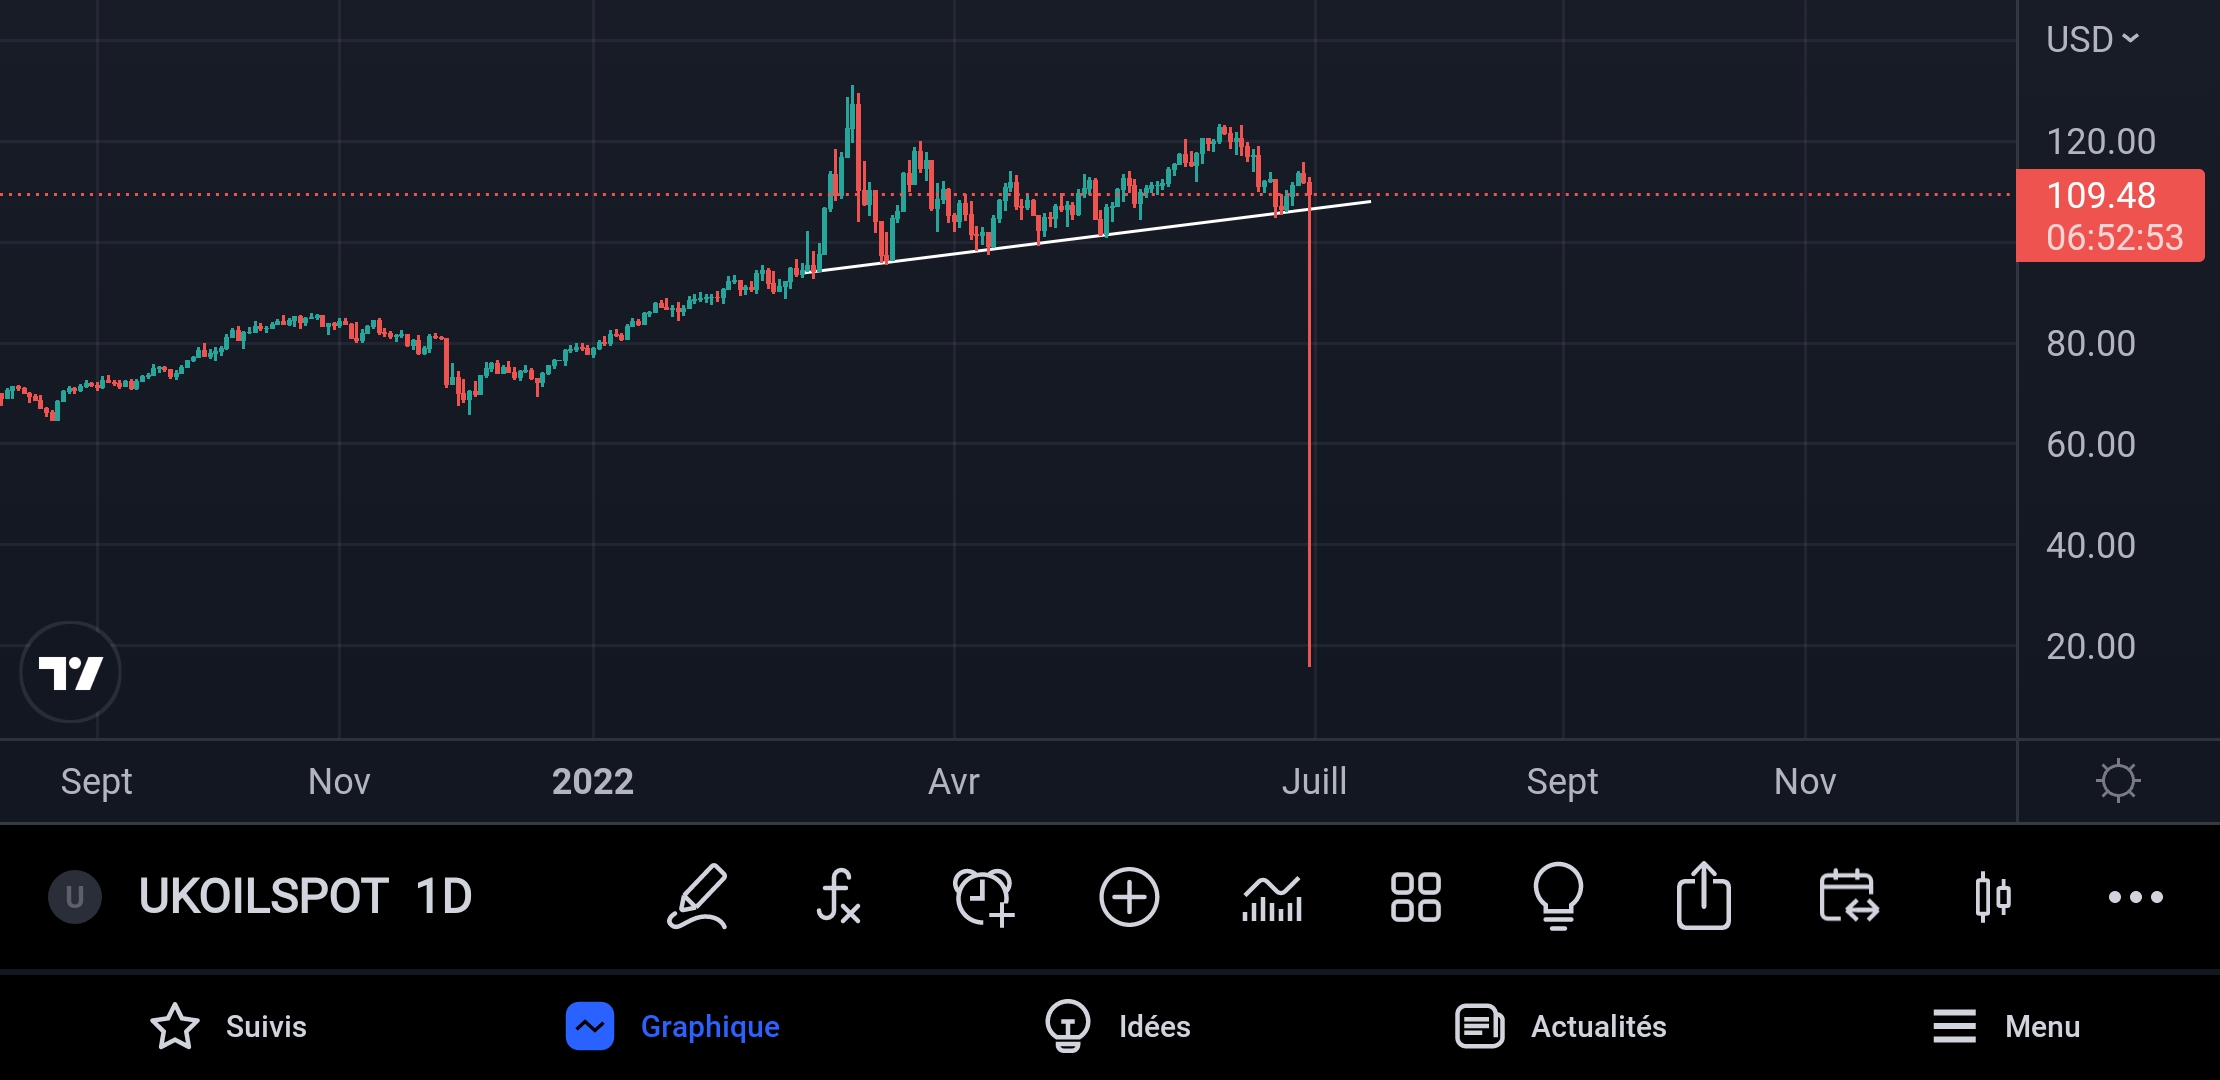
Task: Tap the lightbulb ideas icon in the toolbar
Action: click(1558, 896)
